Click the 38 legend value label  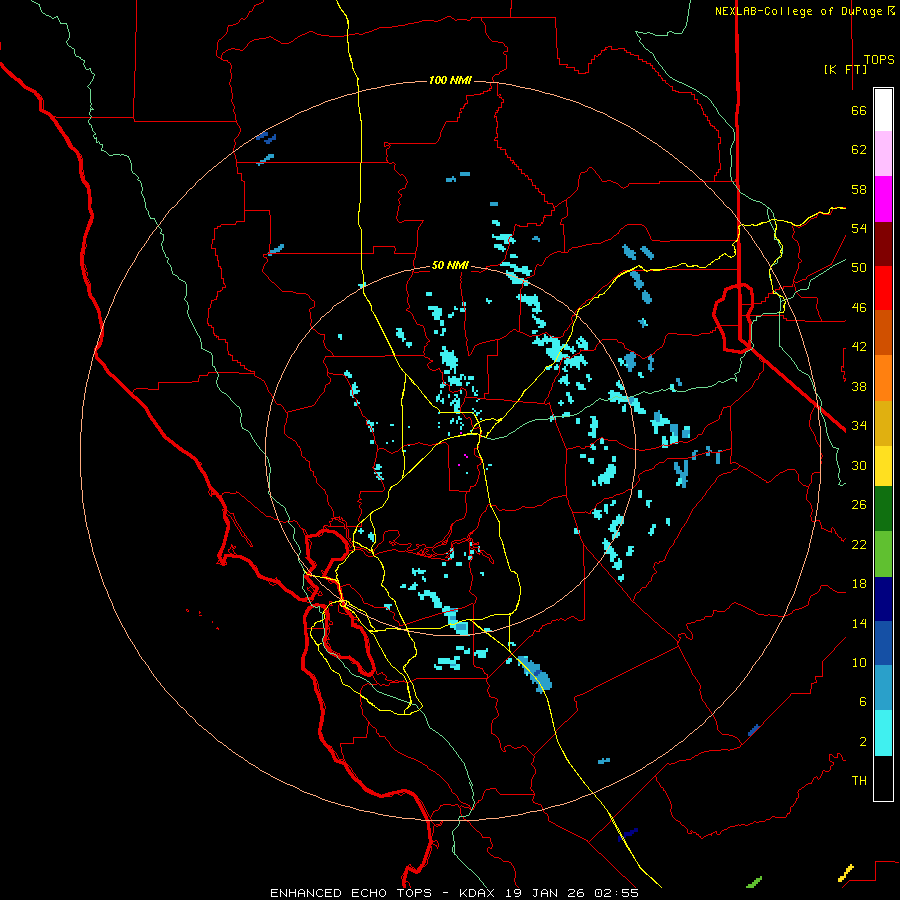859,387
